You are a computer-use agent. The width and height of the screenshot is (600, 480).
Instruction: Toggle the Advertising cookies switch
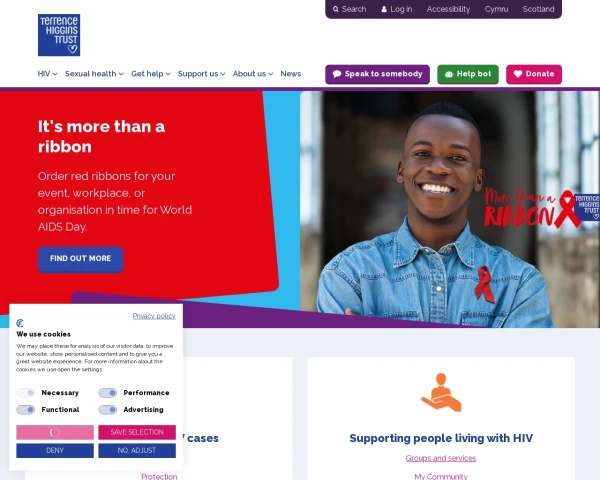click(x=108, y=410)
